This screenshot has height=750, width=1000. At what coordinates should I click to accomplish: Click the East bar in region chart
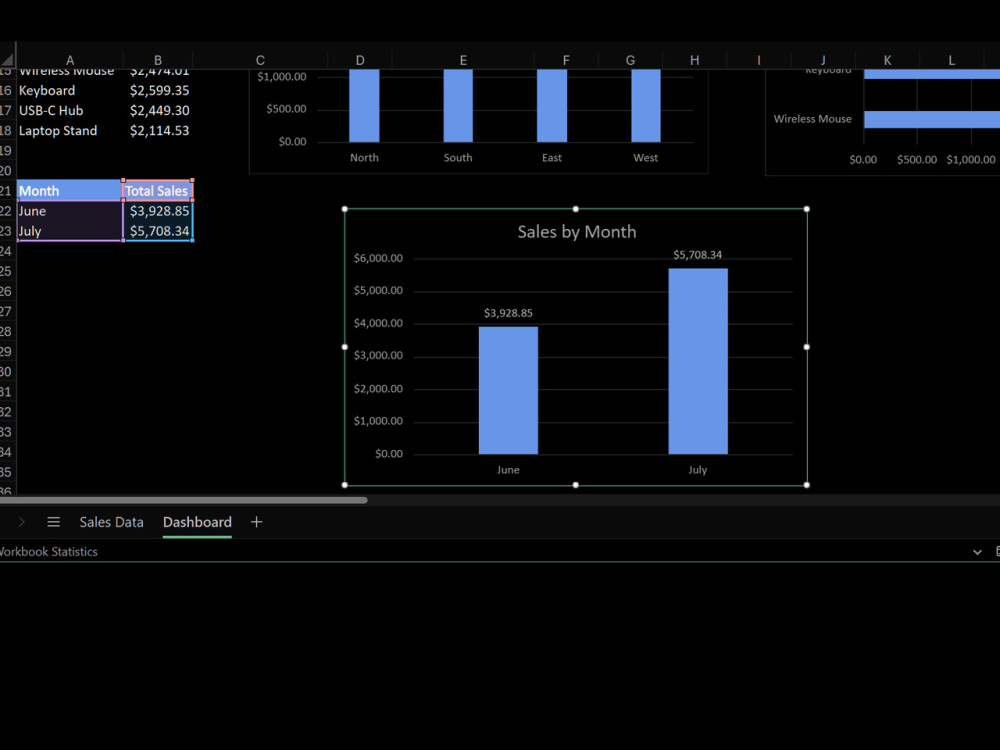pyautogui.click(x=552, y=105)
